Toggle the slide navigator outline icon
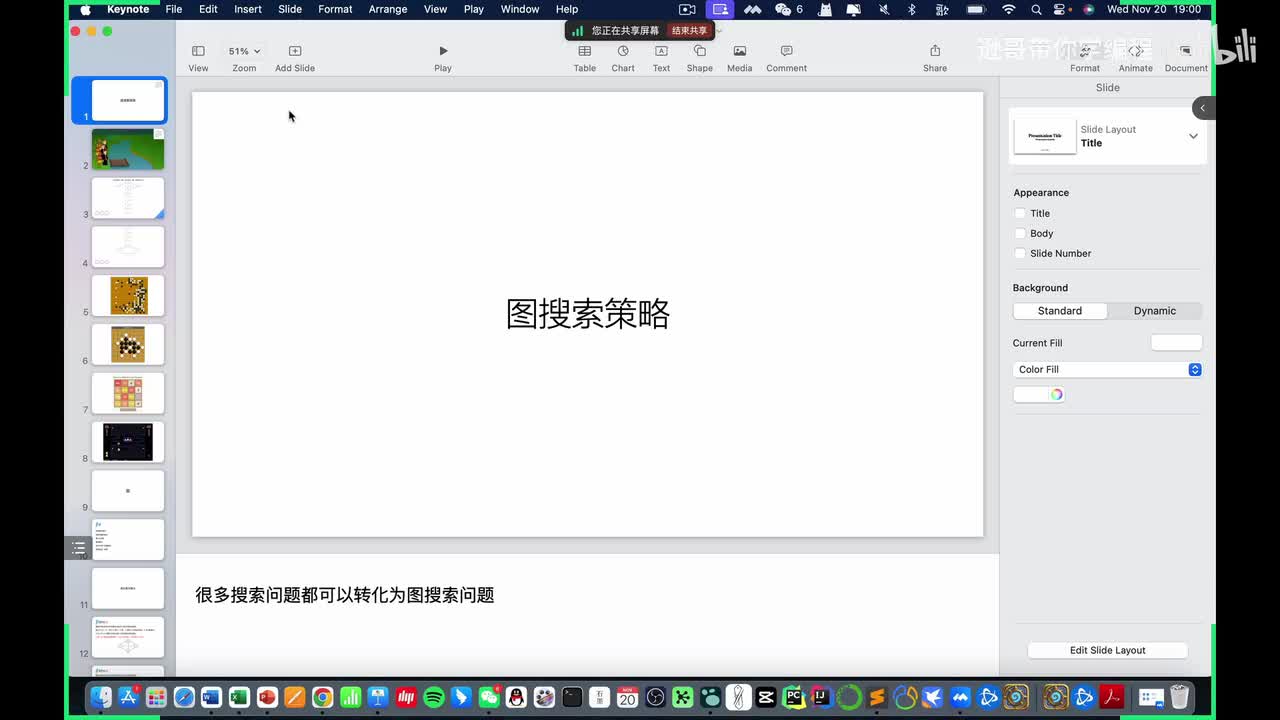This screenshot has height=720, width=1280. (x=78, y=547)
